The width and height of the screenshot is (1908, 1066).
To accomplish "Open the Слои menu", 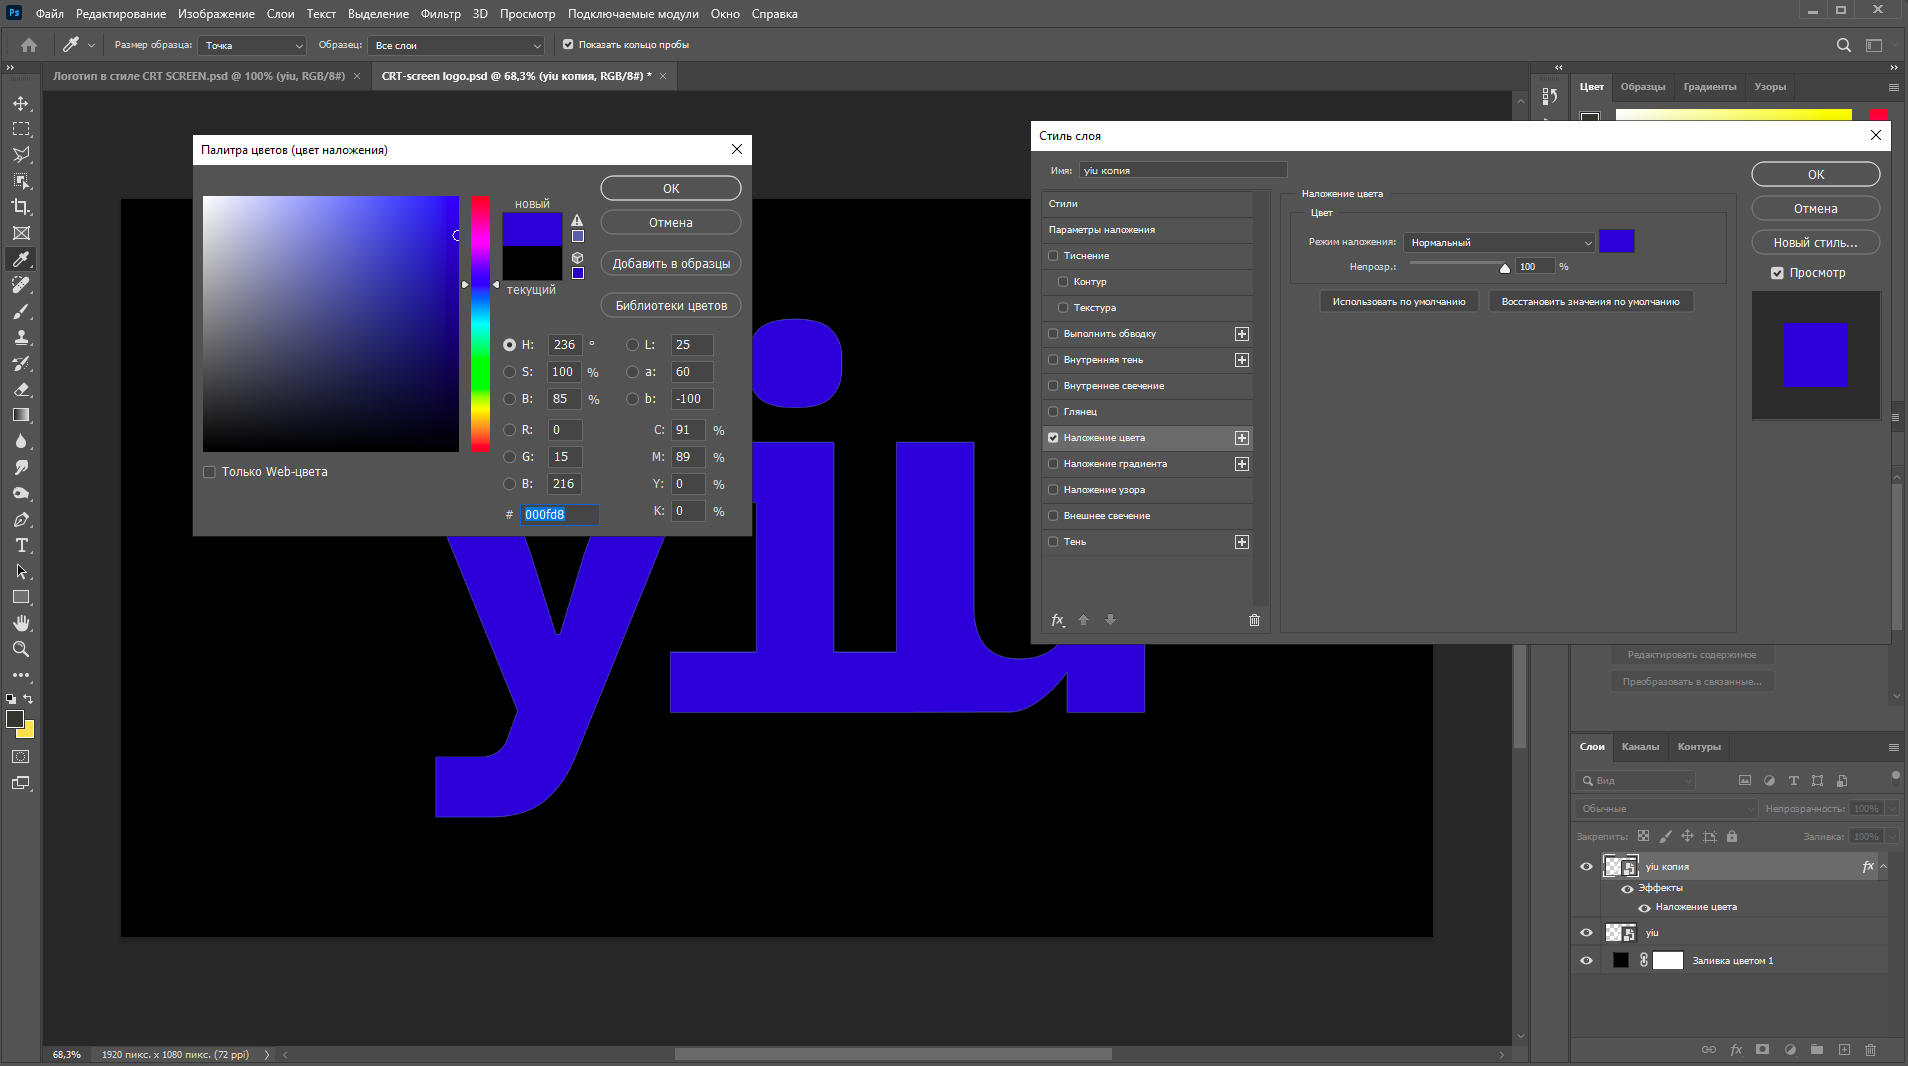I will click(x=280, y=14).
